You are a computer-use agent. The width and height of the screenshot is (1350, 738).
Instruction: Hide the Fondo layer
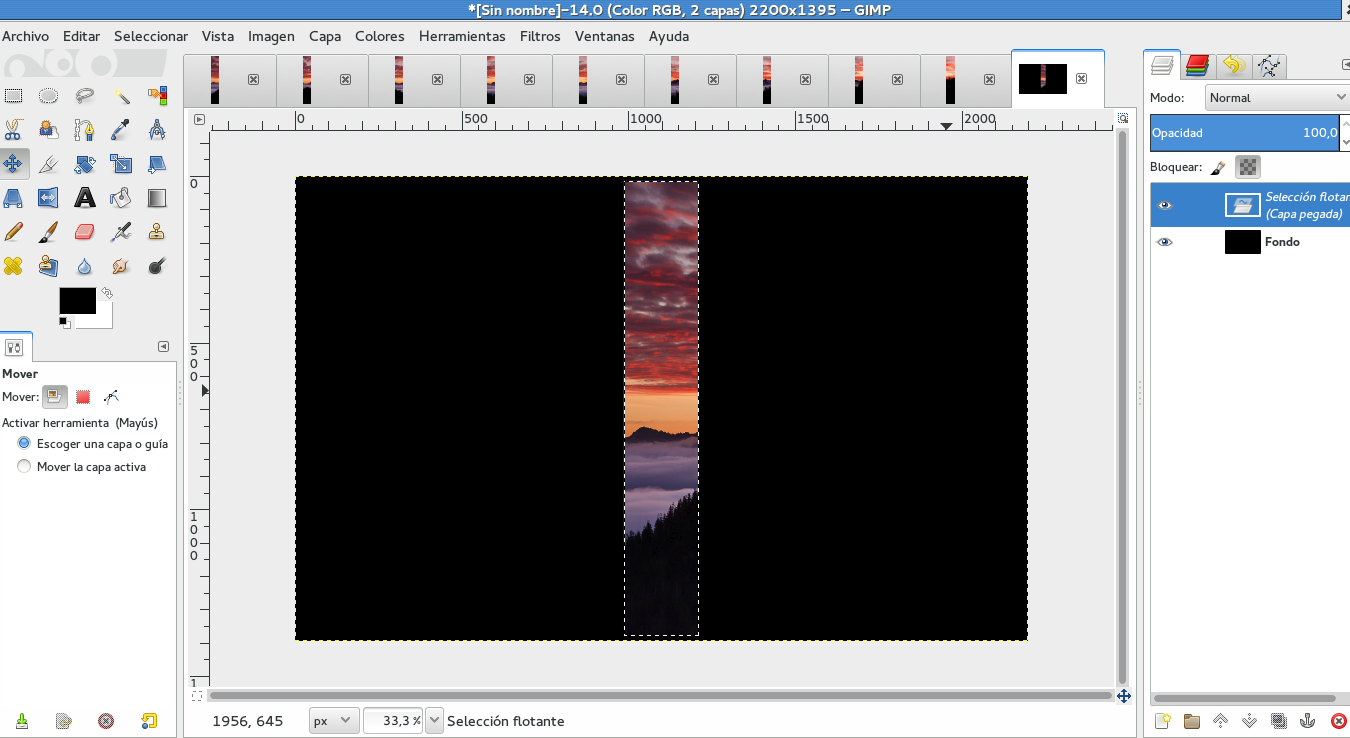coord(1164,242)
